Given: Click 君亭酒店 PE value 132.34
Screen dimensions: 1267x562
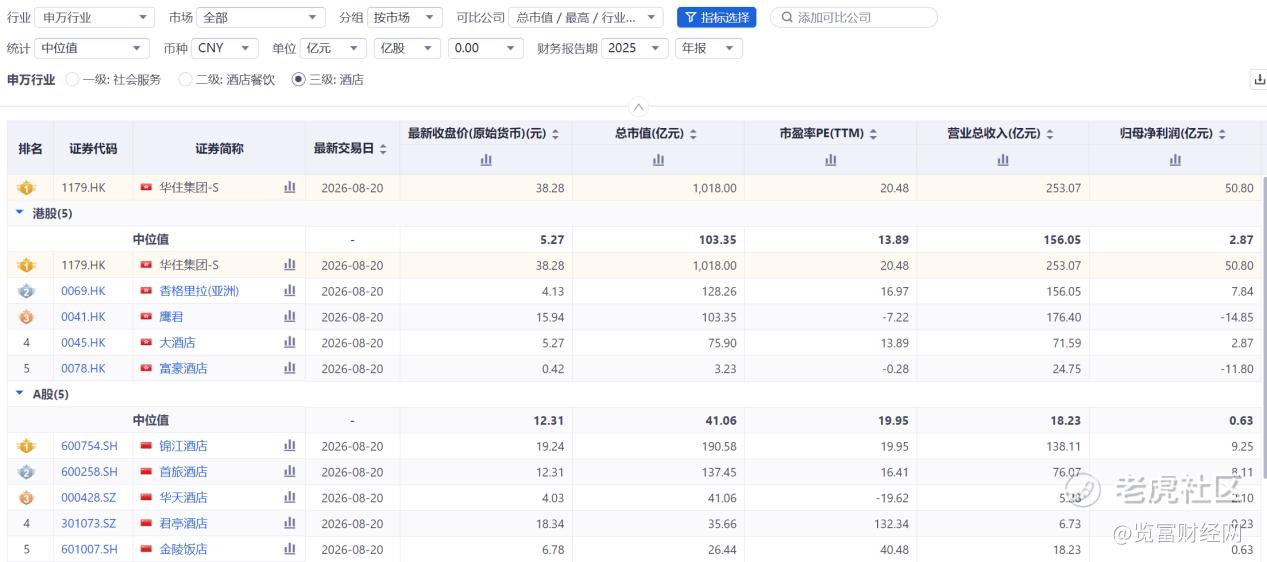Looking at the screenshot, I should tap(889, 524).
